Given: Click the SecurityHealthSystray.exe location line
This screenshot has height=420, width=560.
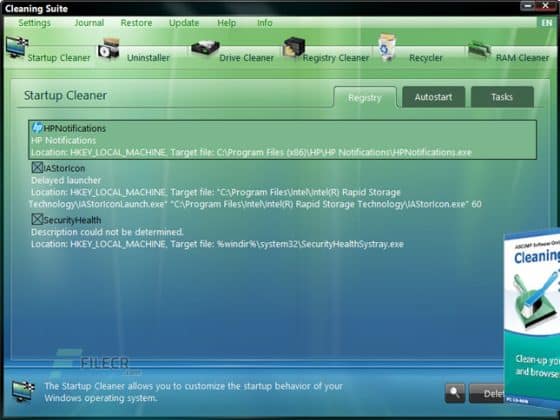Looking at the screenshot, I should (217, 244).
